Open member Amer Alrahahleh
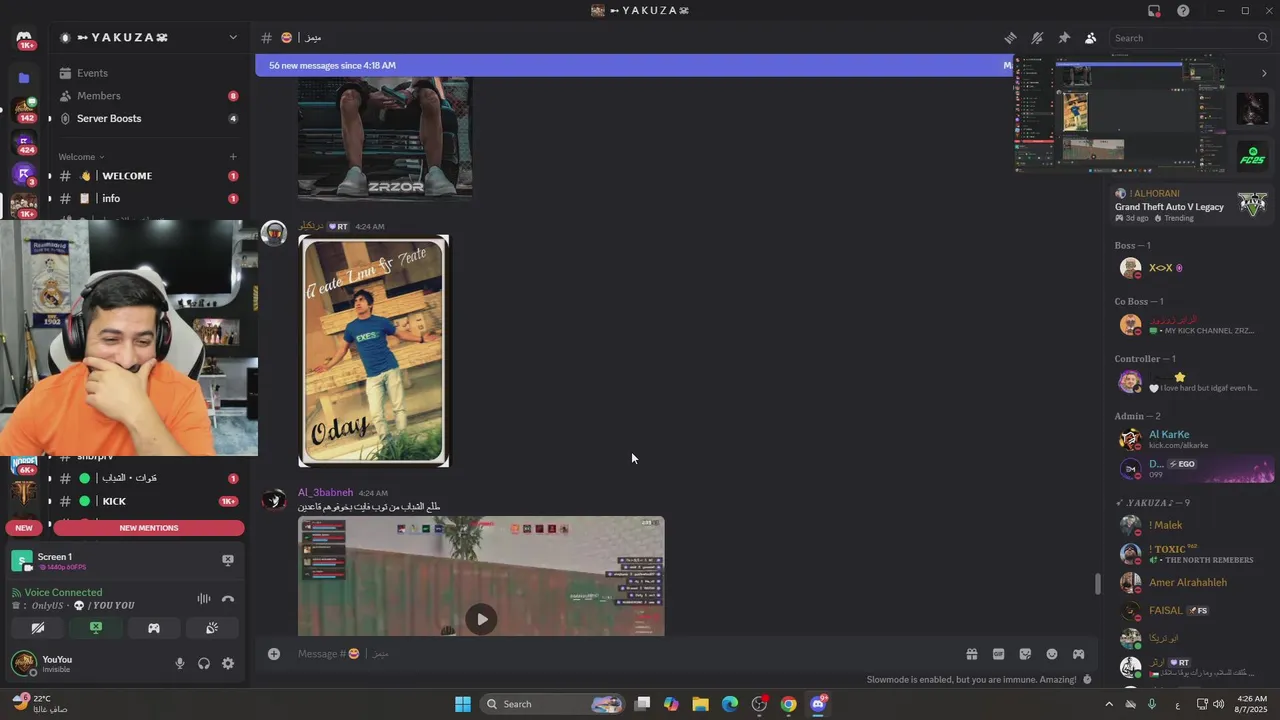Viewport: 1280px width, 720px height. pyautogui.click(x=1192, y=582)
